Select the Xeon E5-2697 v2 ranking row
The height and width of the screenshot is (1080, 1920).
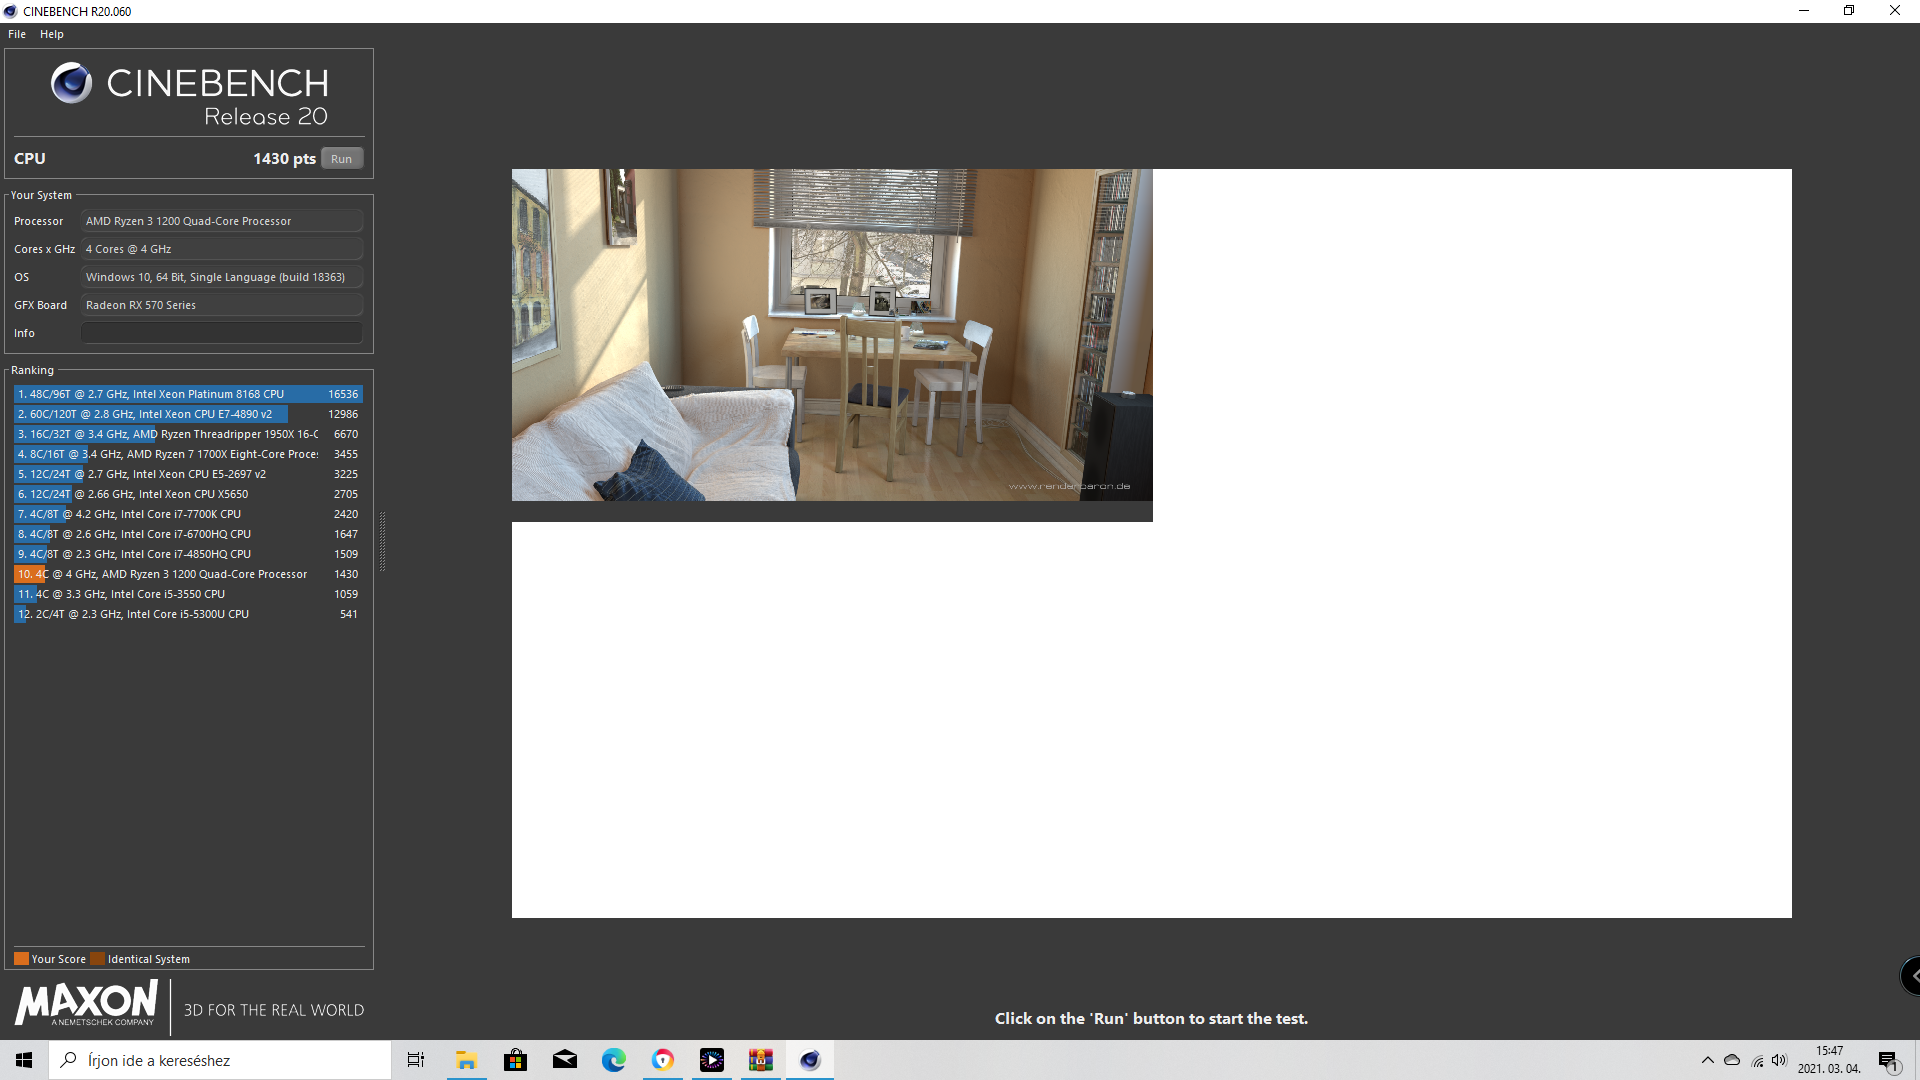[x=188, y=474]
